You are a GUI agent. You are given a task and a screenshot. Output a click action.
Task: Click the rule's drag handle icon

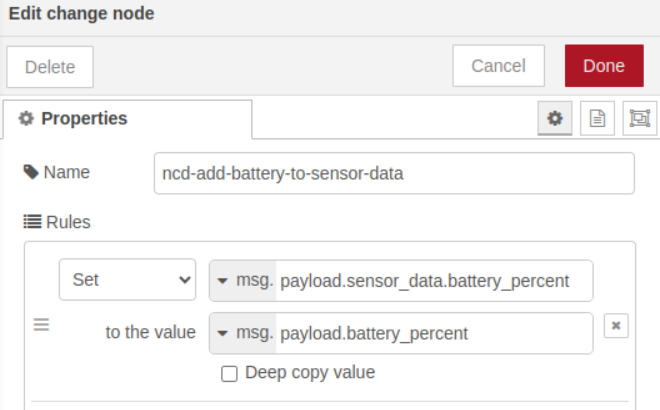click(x=42, y=325)
